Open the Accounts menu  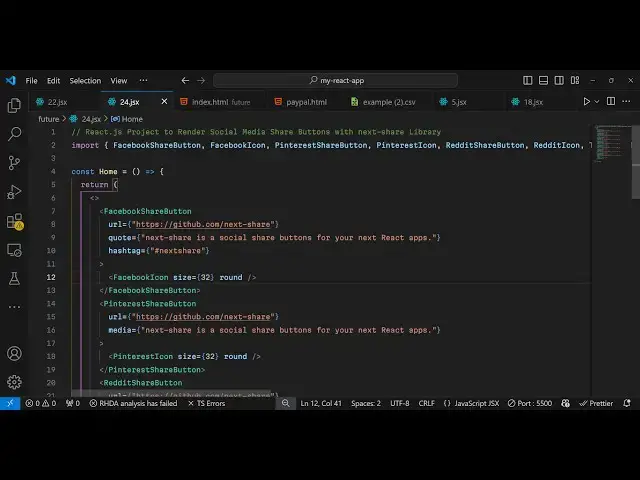[14, 353]
